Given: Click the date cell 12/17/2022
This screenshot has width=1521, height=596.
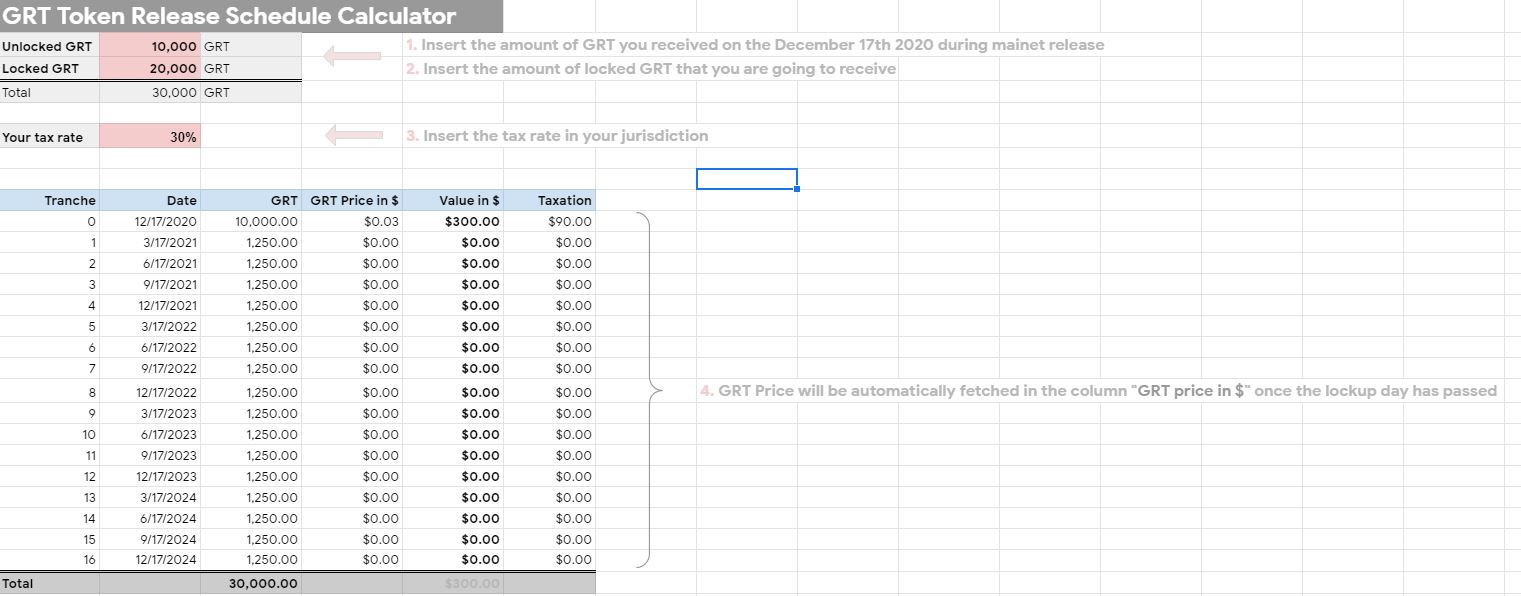Looking at the screenshot, I should 150,392.
